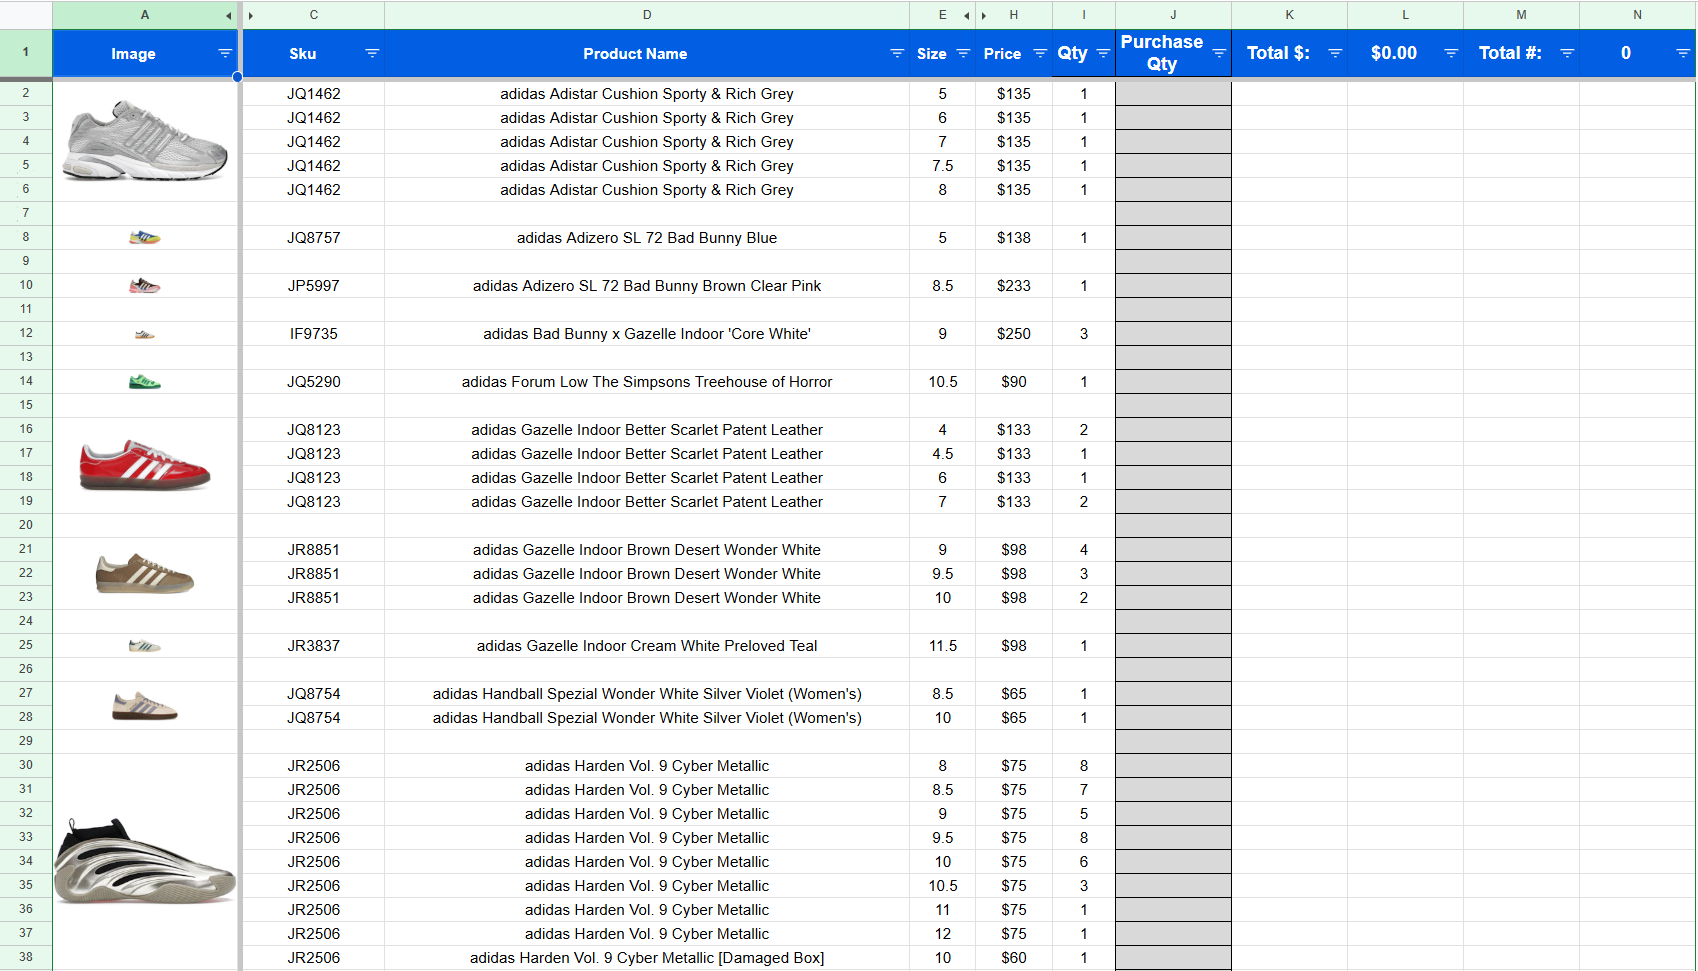
Task: Open the Size column filter icon
Action: pos(963,54)
